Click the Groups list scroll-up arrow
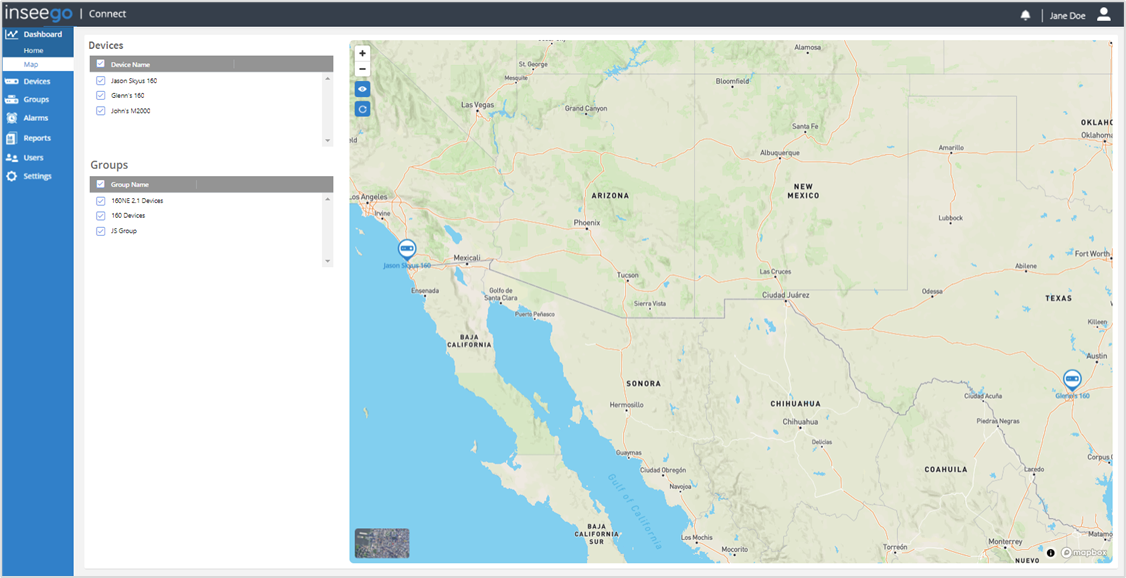Viewport: 1126px width, 578px height. coord(328,197)
